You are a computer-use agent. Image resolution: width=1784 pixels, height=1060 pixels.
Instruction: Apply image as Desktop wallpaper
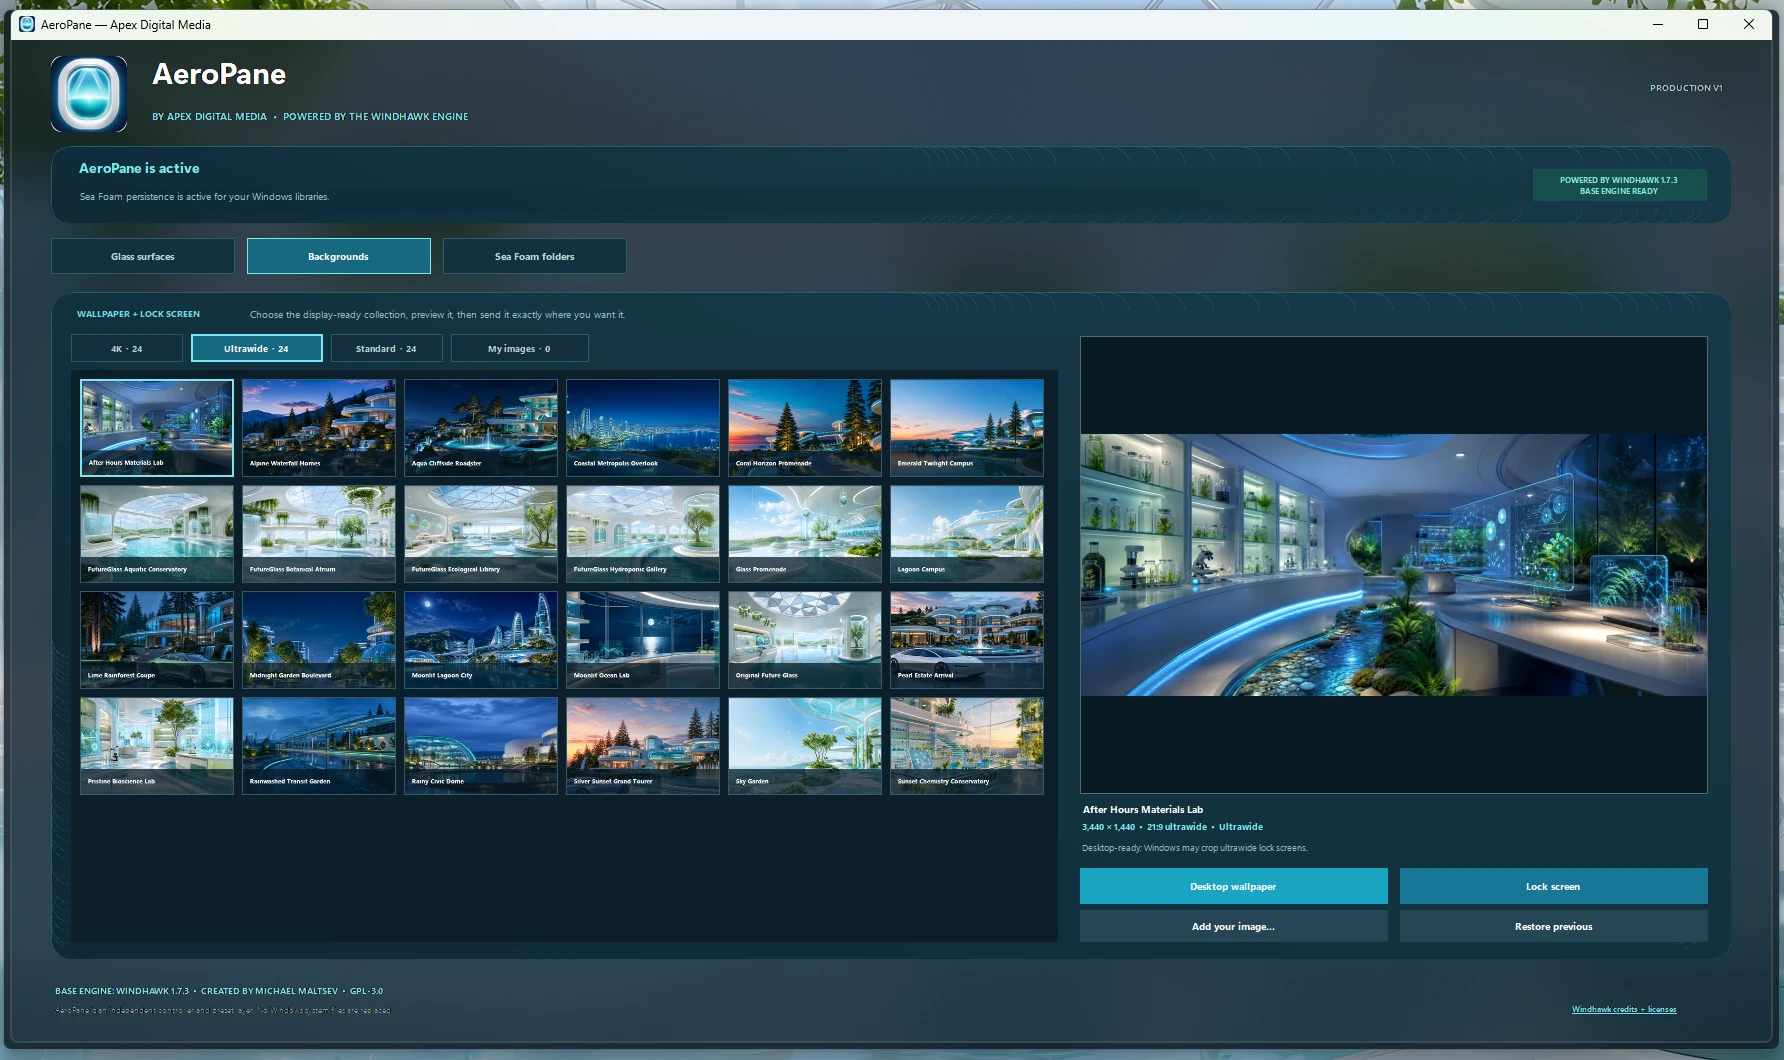coord(1234,886)
